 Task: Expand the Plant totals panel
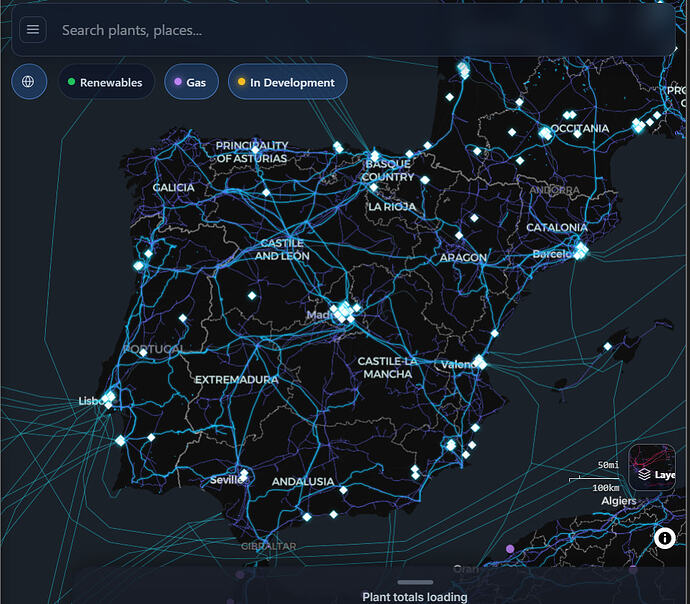pos(415,597)
